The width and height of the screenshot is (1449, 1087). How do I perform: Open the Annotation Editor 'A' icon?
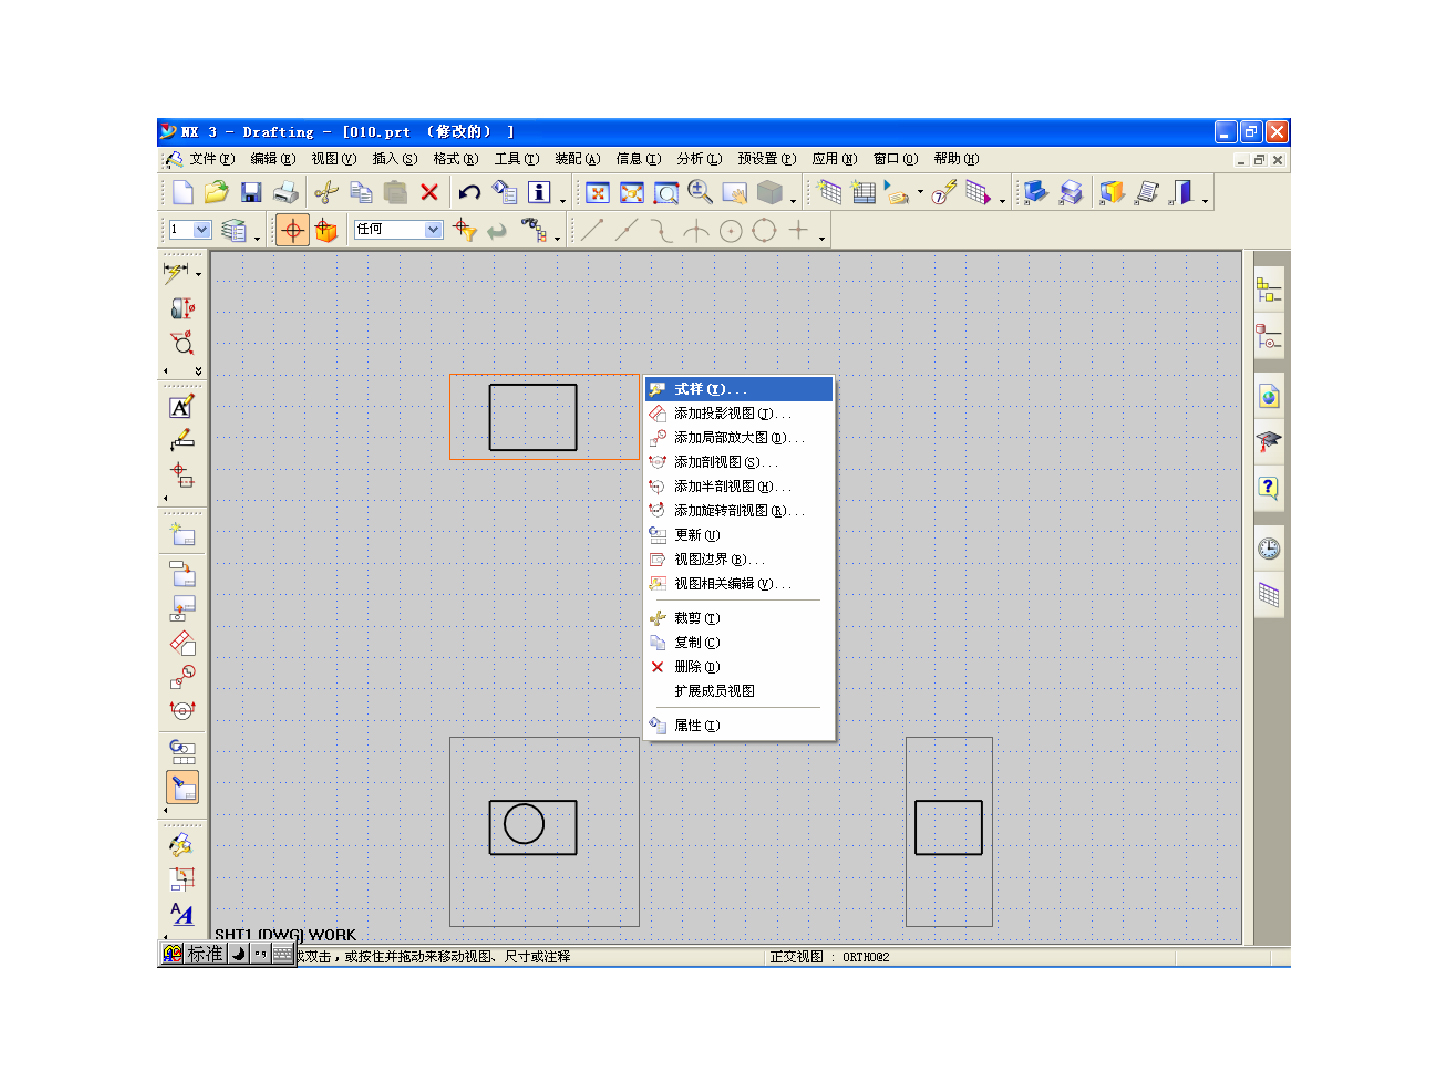coord(181,407)
